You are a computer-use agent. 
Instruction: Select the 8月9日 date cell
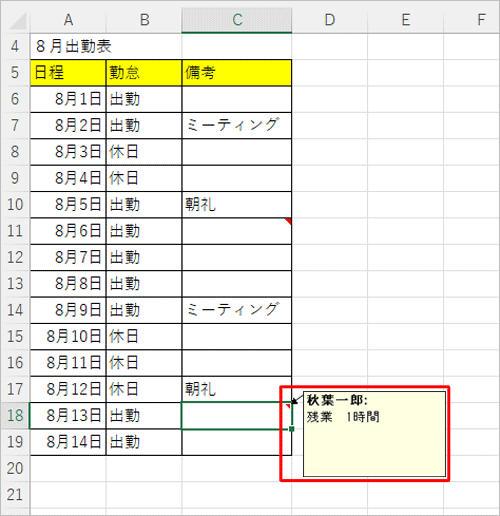[x=68, y=310]
